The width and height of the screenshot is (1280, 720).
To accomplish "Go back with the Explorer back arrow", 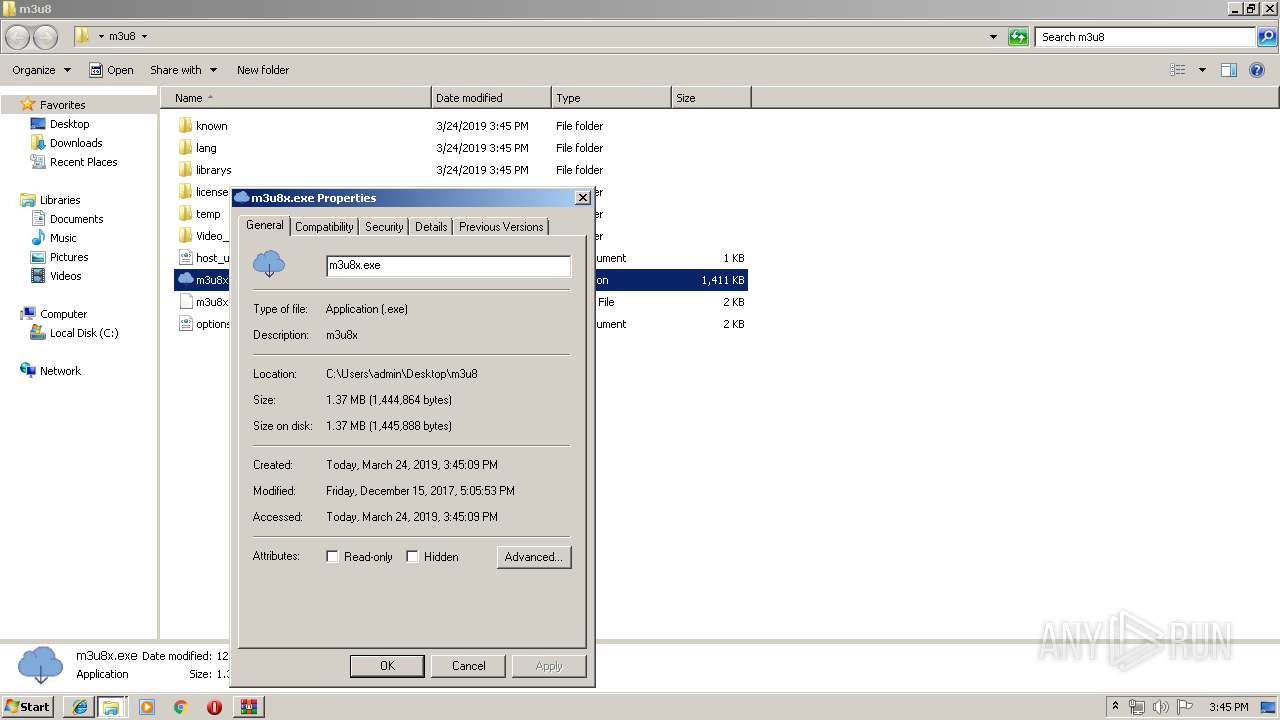I will pyautogui.click(x=18, y=37).
